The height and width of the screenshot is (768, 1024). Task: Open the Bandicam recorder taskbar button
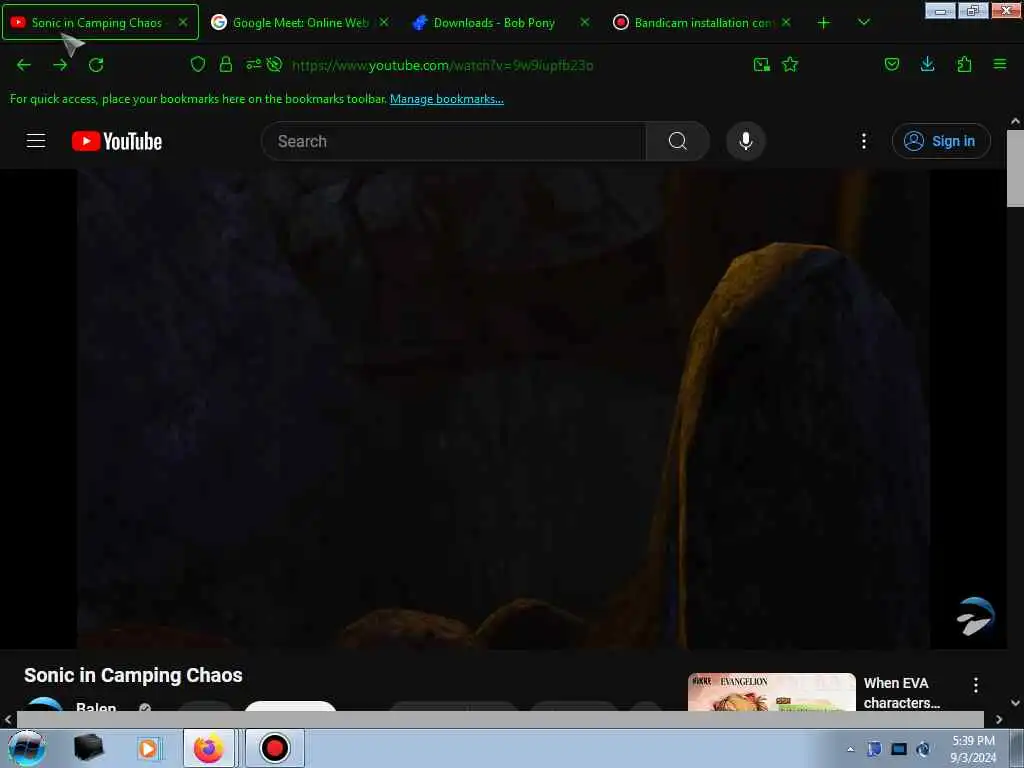click(x=274, y=748)
